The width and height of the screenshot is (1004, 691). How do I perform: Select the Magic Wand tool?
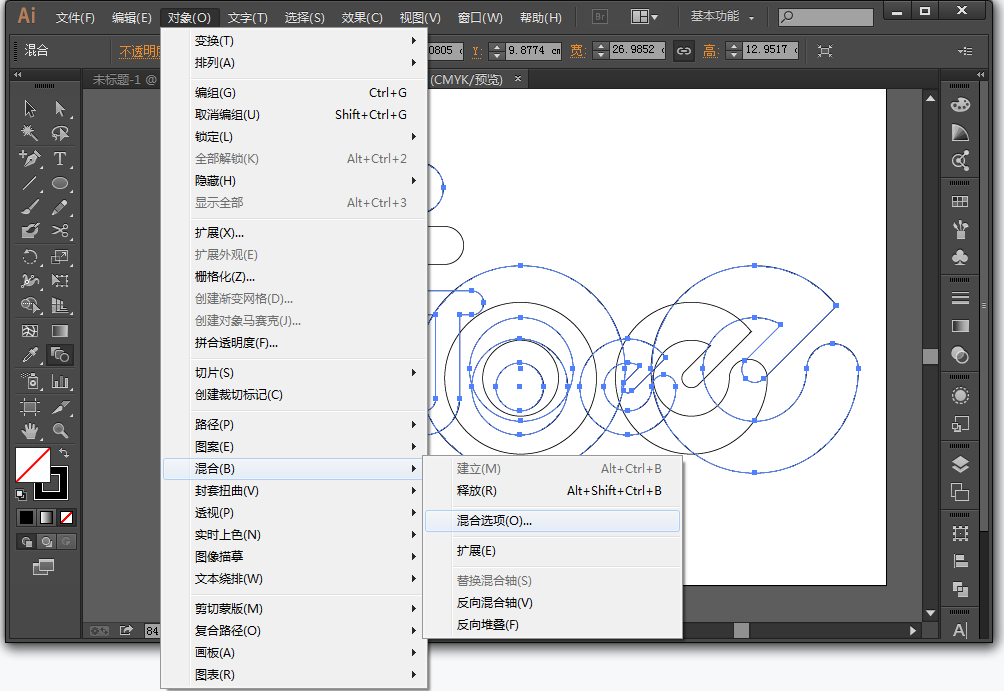[x=30, y=133]
